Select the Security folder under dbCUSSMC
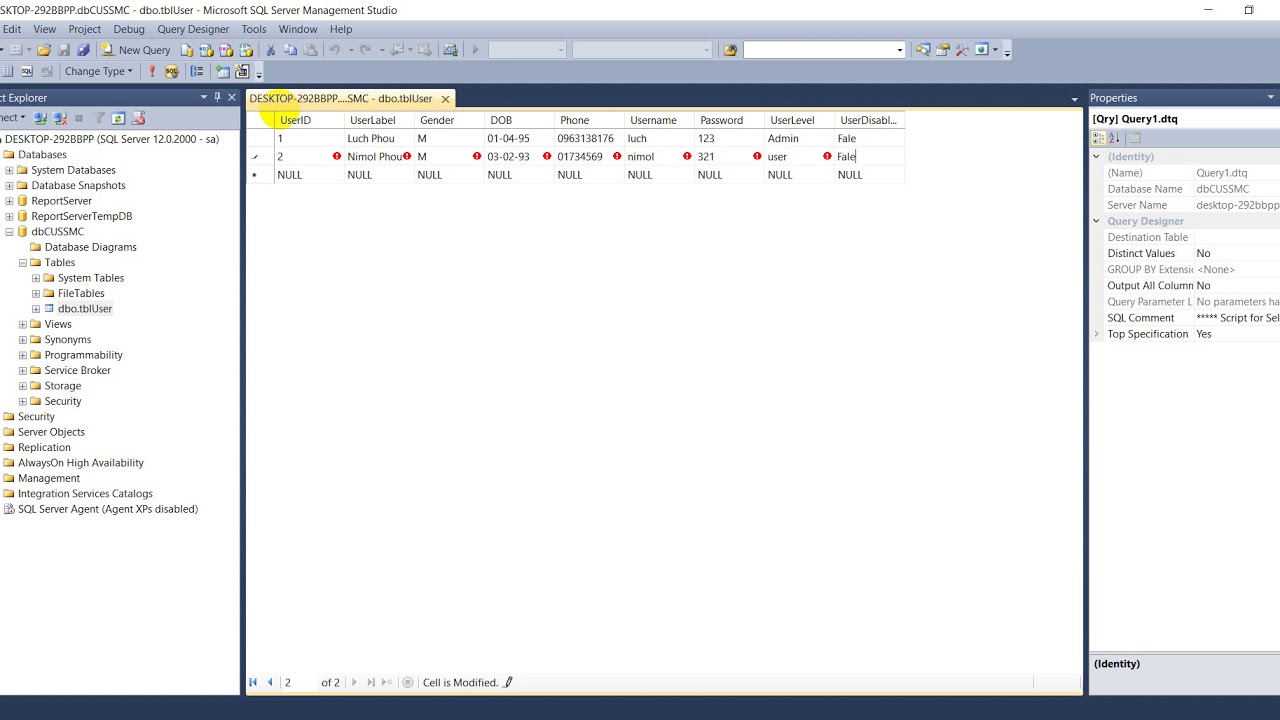1280x720 pixels. [x=63, y=401]
